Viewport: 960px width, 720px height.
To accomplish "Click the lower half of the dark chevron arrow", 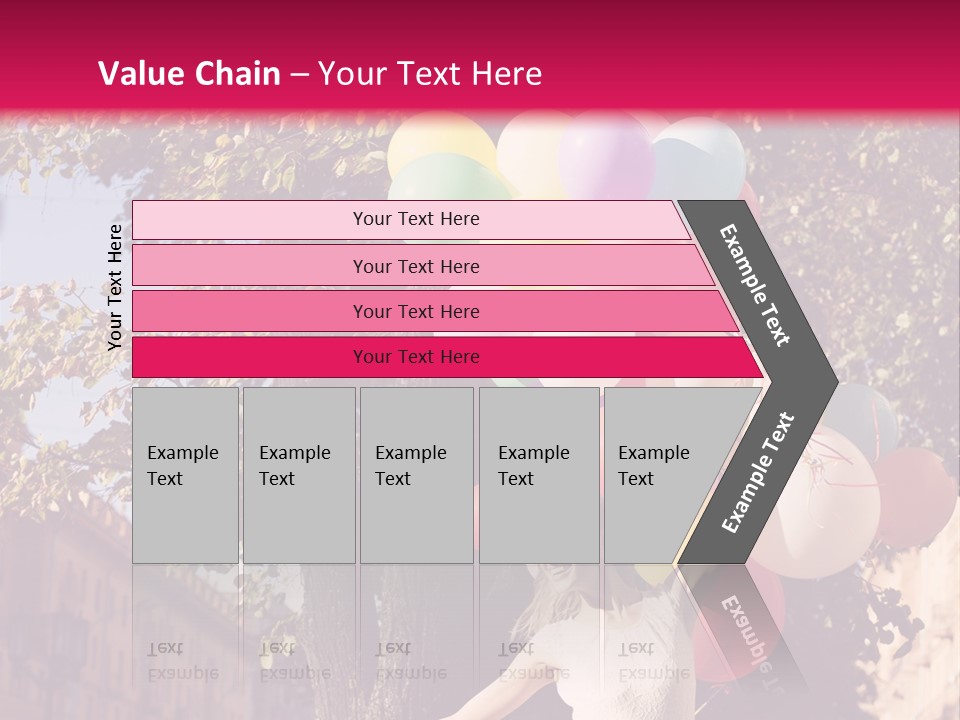I will pos(757,475).
